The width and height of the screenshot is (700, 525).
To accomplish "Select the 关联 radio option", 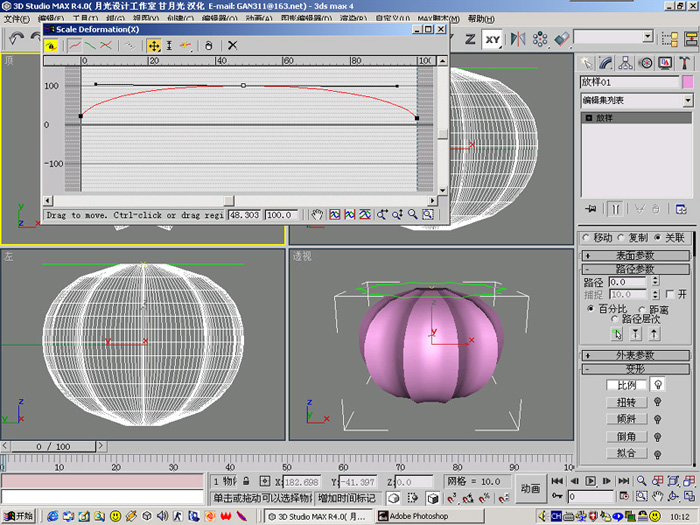I will (657, 238).
